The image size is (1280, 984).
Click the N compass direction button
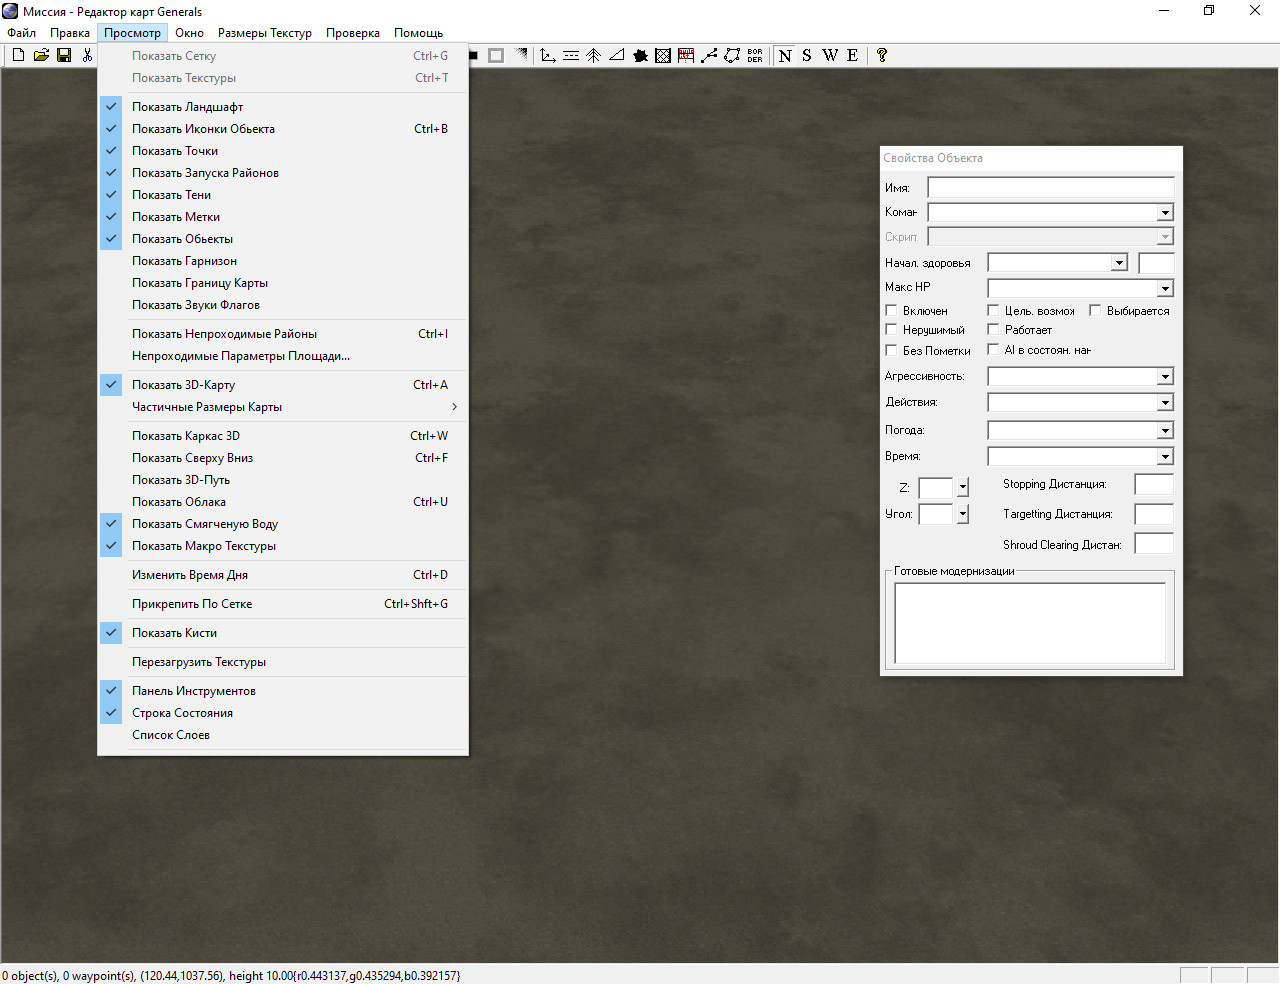[785, 55]
